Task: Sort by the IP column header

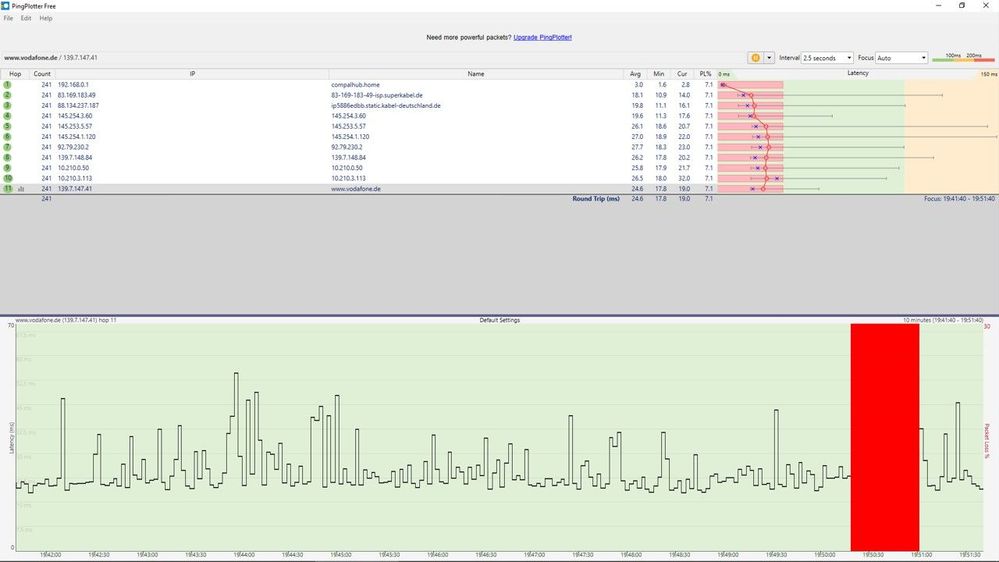Action: coord(192,74)
